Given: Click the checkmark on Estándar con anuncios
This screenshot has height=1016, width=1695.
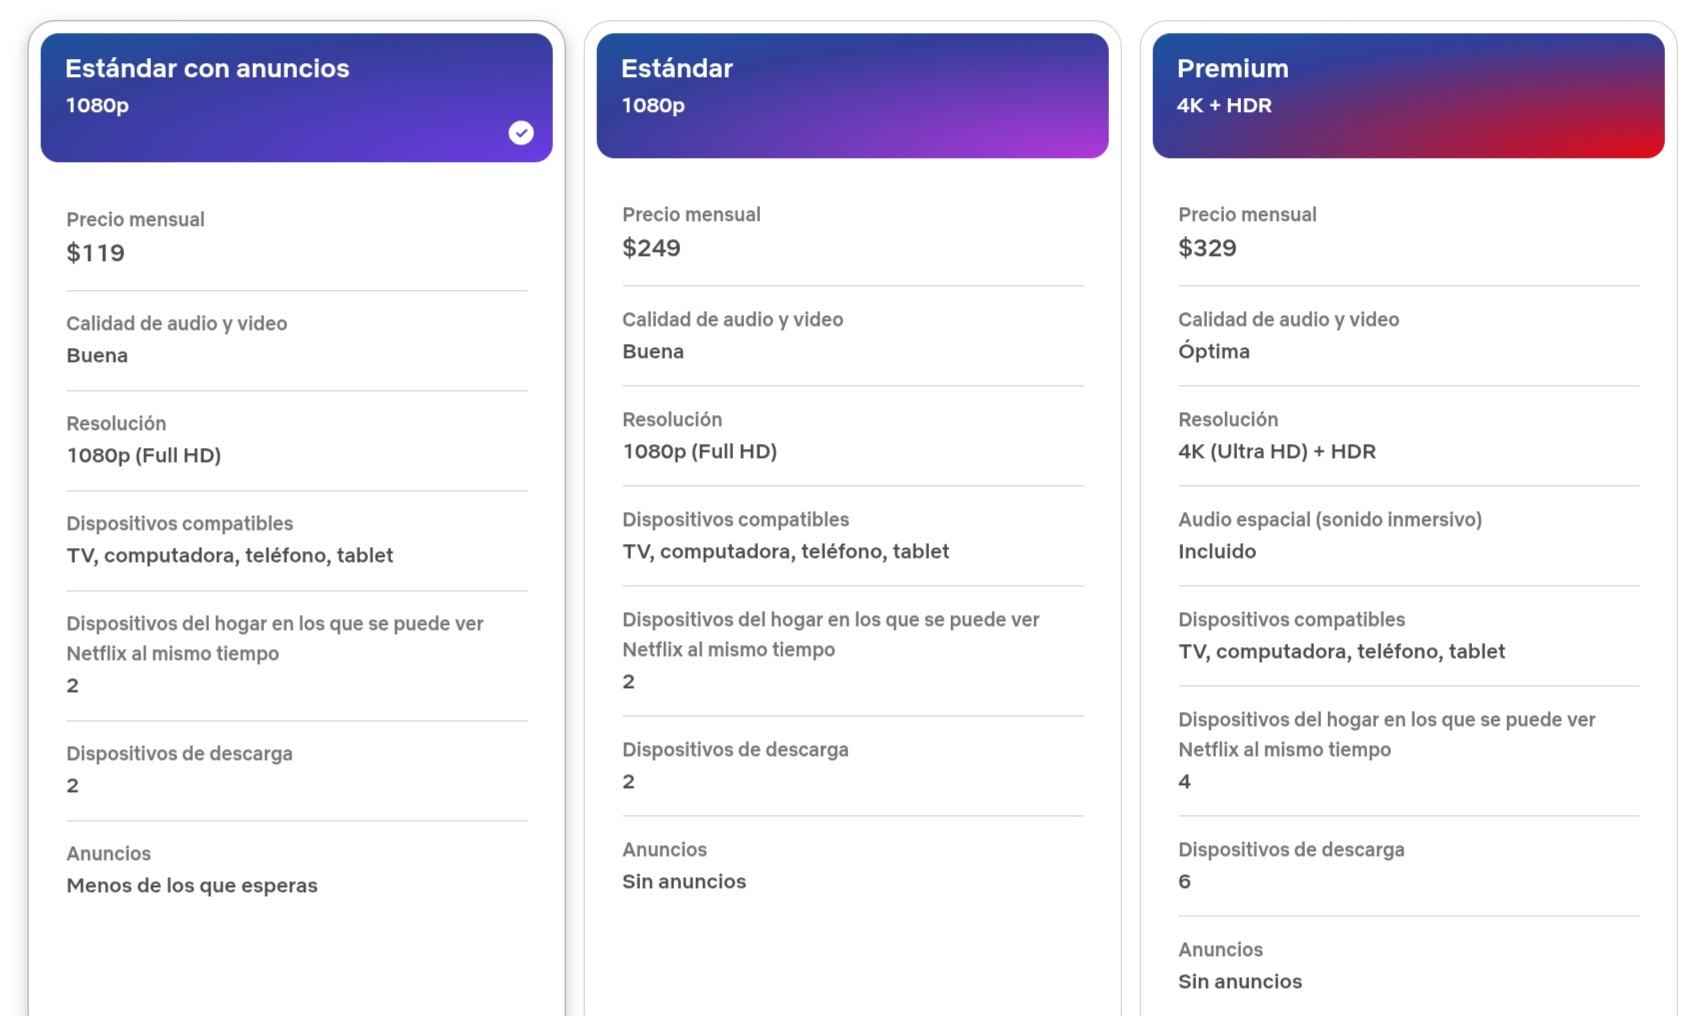Looking at the screenshot, I should [521, 133].
